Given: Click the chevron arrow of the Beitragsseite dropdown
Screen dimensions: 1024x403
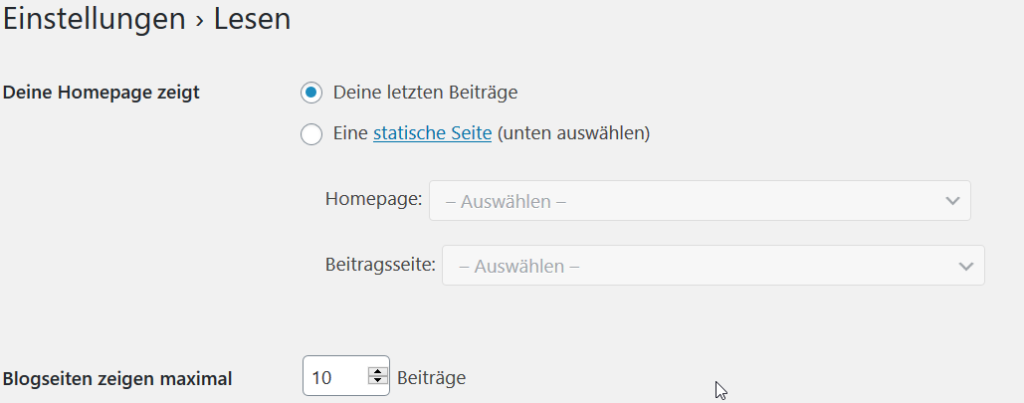Looking at the screenshot, I should pyautogui.click(x=966, y=266).
